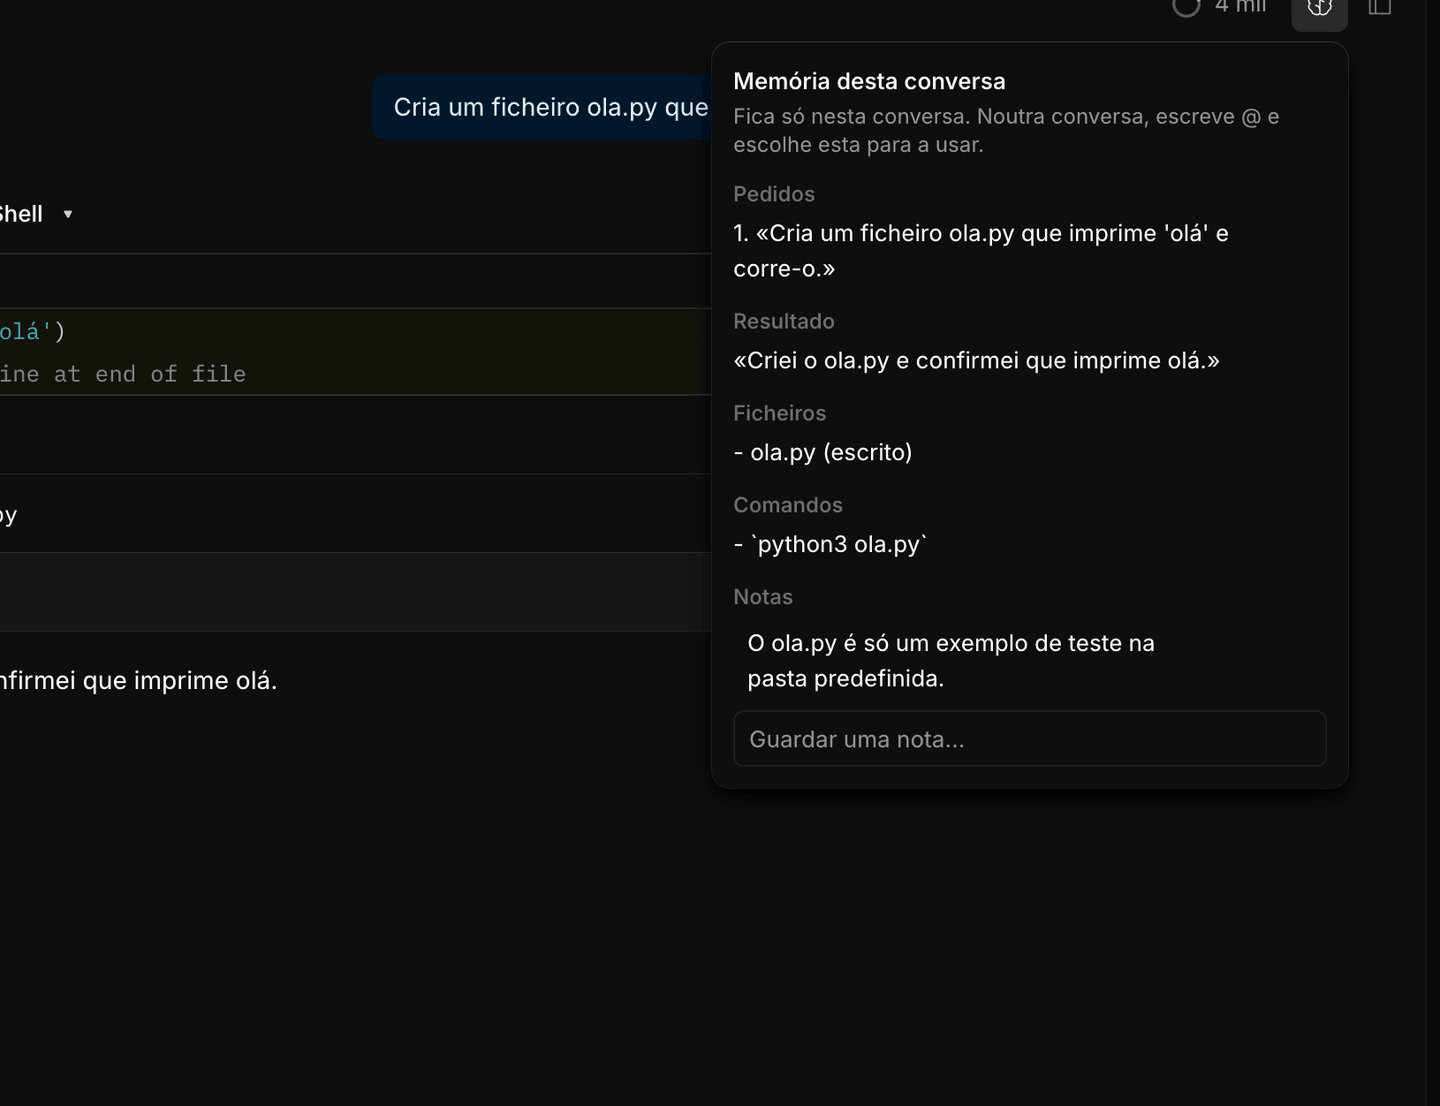Open the side panel layout icon

[x=1380, y=8]
